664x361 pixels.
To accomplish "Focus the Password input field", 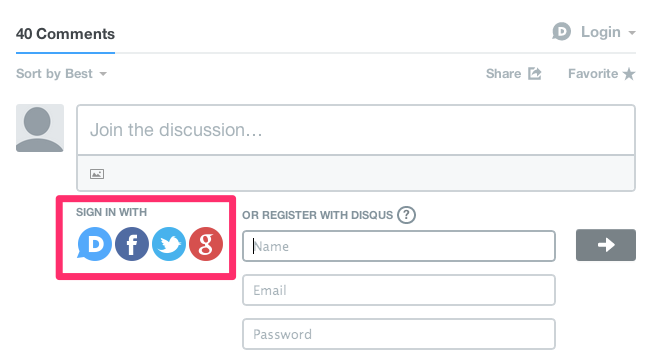I will [x=399, y=334].
